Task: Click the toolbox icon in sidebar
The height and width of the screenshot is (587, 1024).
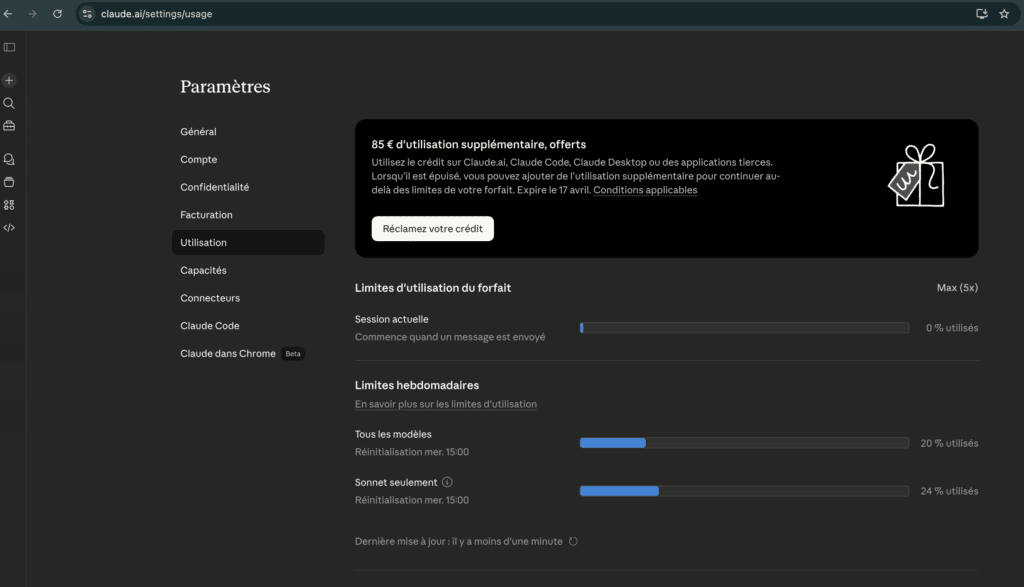Action: [x=9, y=126]
